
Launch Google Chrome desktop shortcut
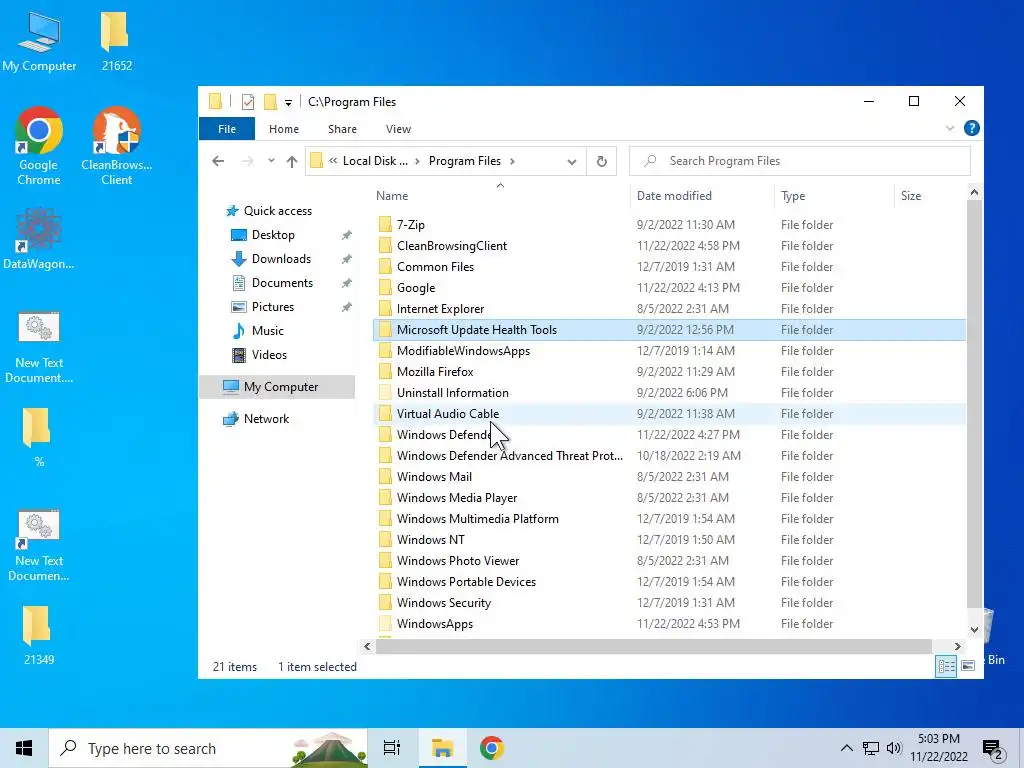39,146
